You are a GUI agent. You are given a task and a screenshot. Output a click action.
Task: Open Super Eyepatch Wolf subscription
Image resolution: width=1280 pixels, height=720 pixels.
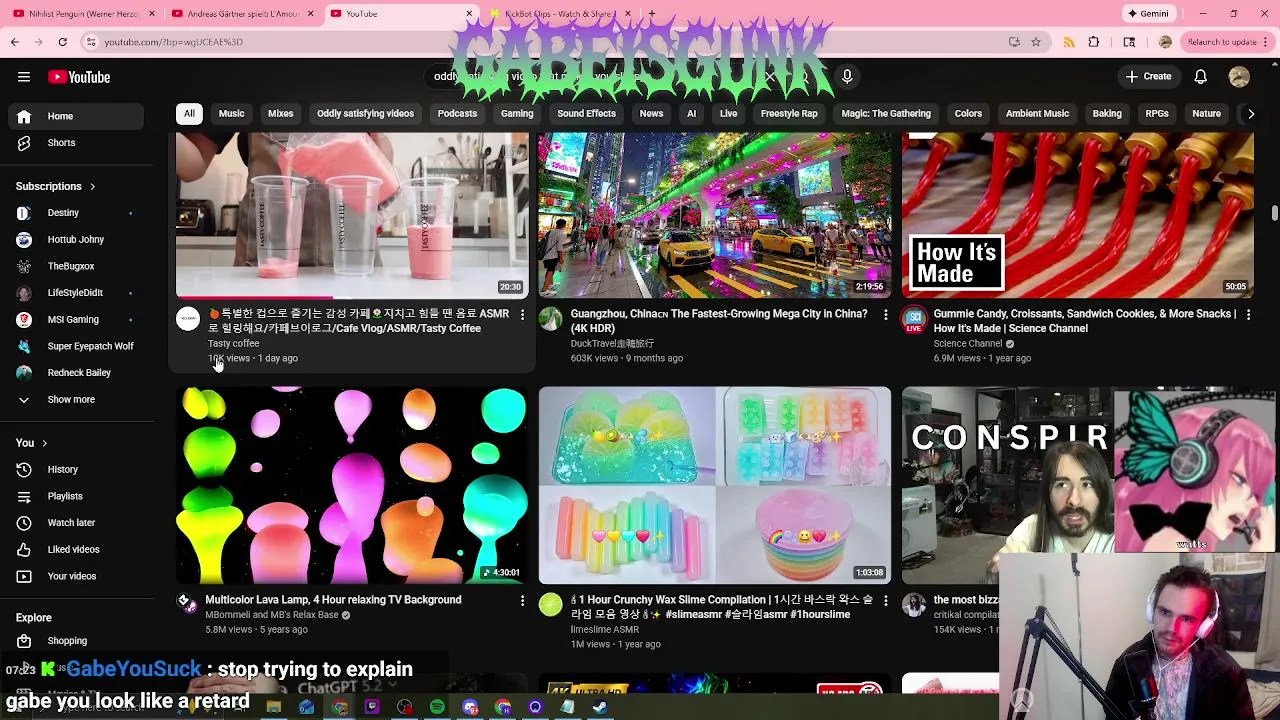coord(76,346)
